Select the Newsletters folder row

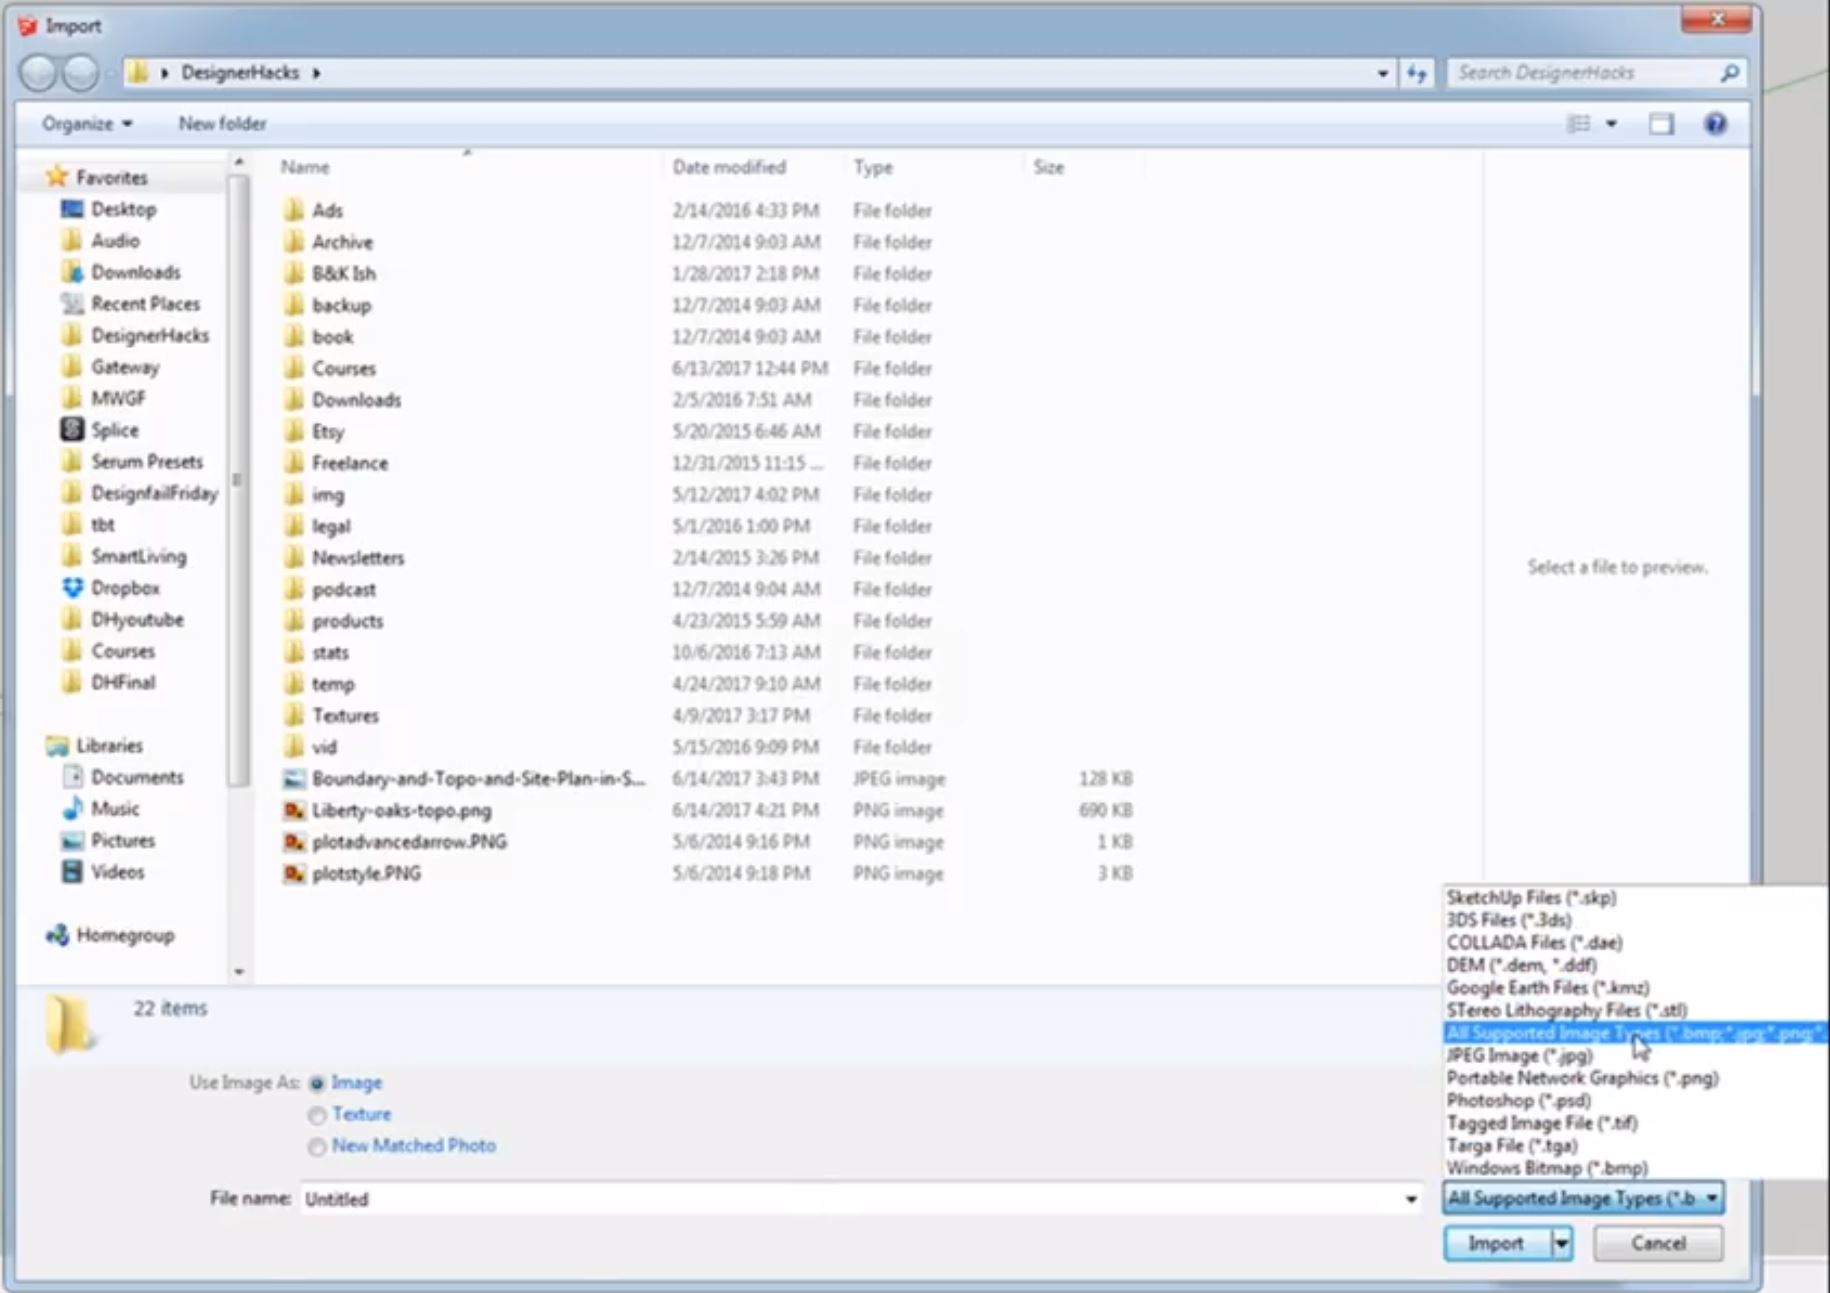point(710,558)
